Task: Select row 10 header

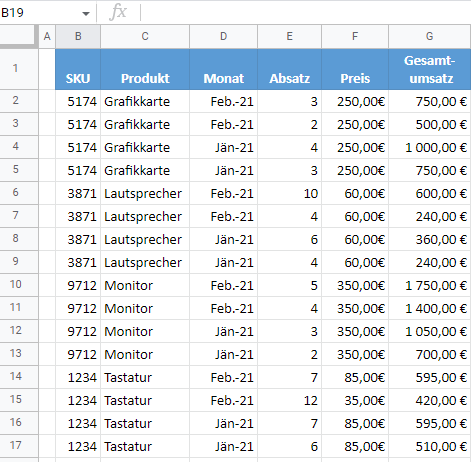Action: [19, 285]
